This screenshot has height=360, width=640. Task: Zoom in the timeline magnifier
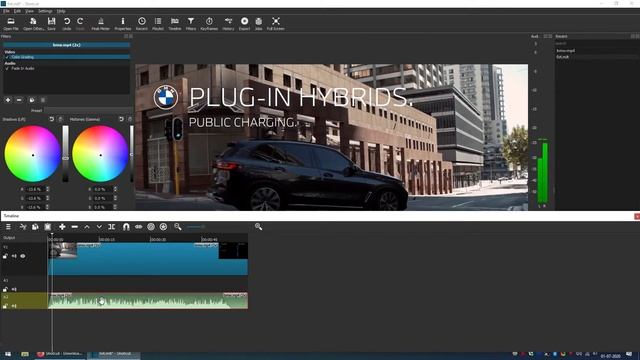pos(258,227)
